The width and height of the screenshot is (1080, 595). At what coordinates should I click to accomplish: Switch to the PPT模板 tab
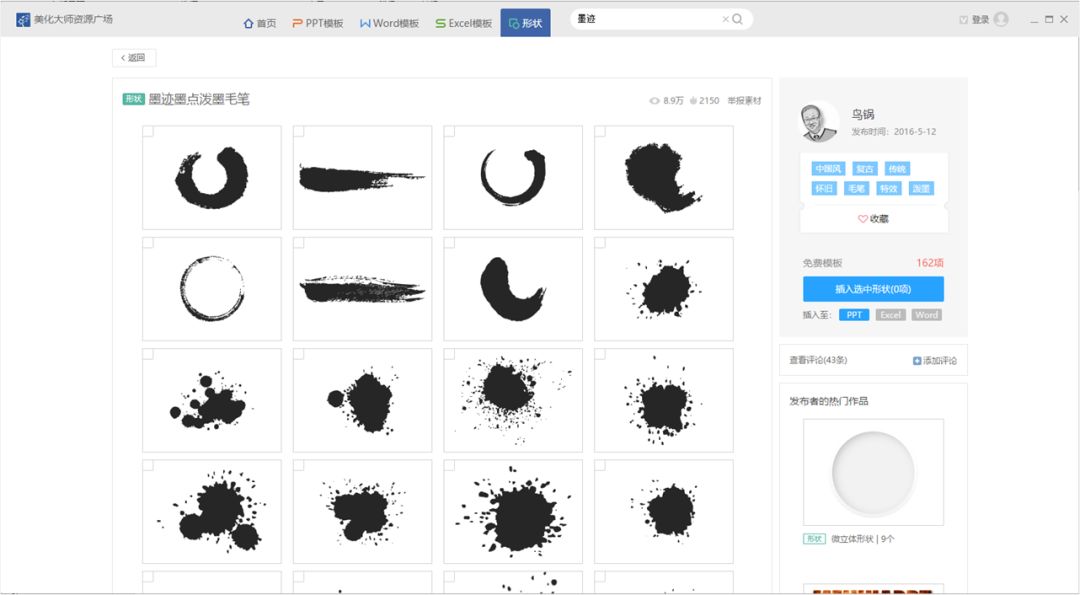318,23
